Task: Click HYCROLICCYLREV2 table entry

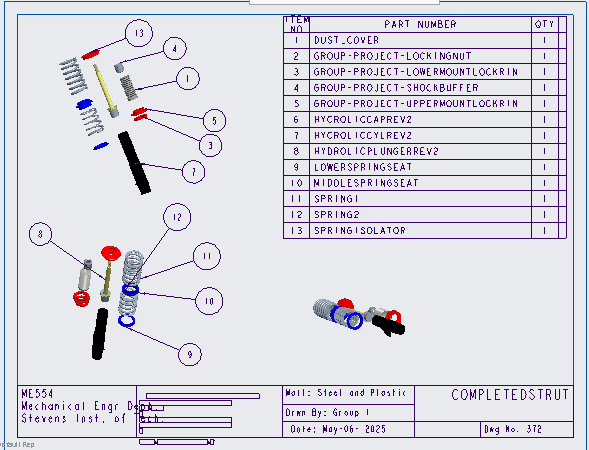Action: pos(420,135)
